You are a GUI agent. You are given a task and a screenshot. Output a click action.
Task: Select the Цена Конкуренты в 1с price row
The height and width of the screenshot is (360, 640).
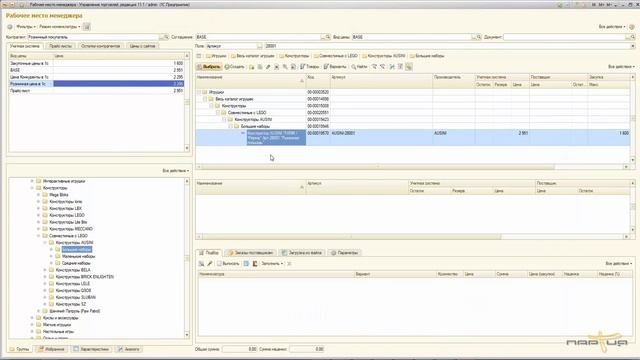click(x=96, y=77)
